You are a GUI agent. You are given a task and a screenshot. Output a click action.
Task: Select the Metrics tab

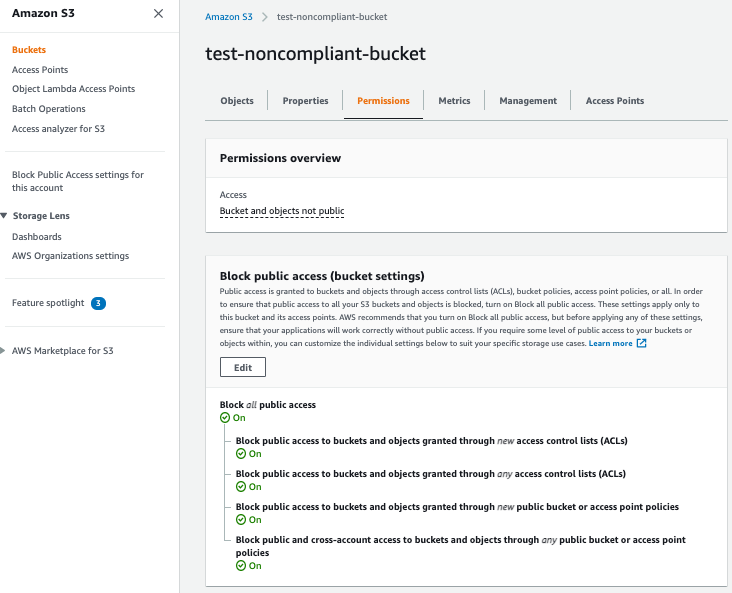(x=454, y=101)
